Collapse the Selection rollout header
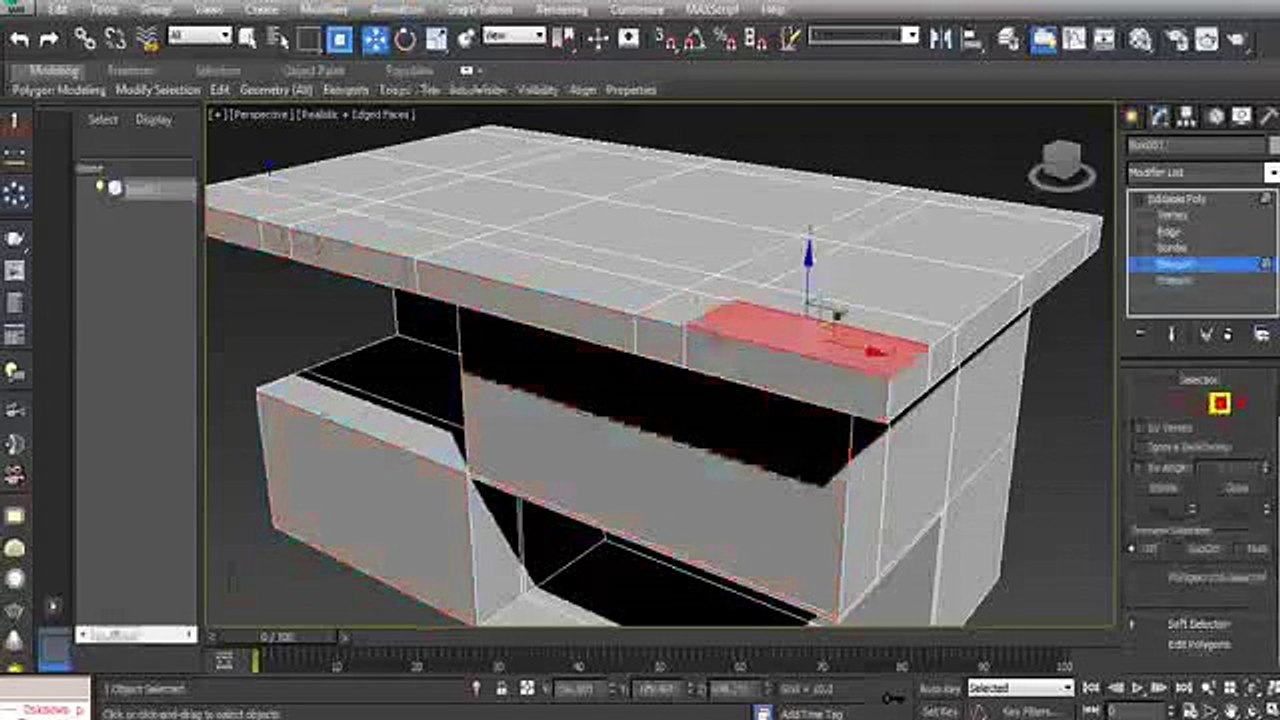Viewport: 1280px width, 720px height. click(x=1198, y=380)
